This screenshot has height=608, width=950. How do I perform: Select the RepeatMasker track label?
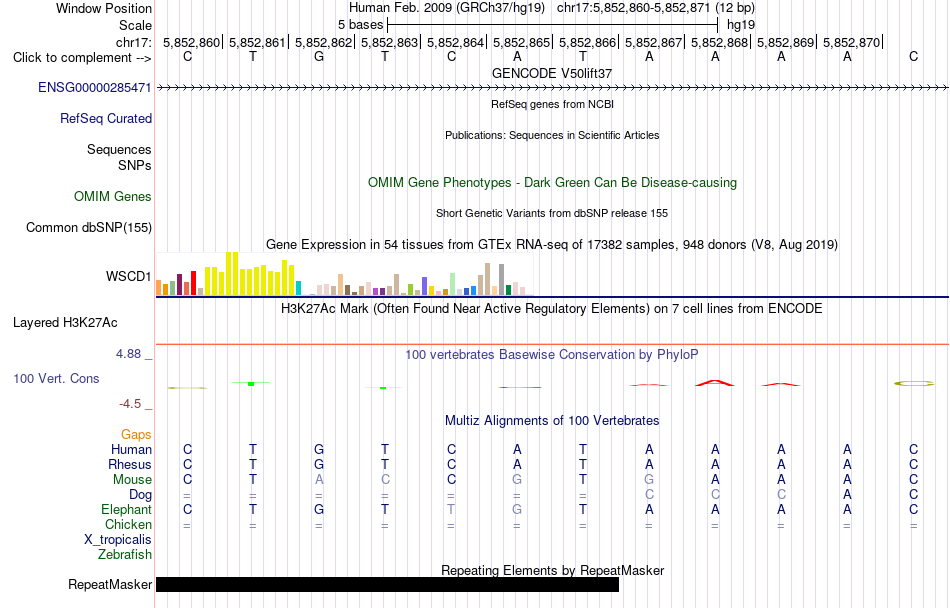[x=110, y=584]
